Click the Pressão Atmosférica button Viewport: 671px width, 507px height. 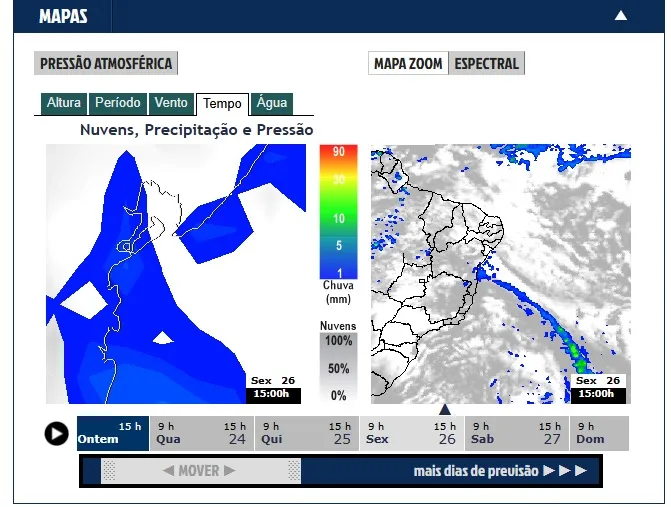106,64
